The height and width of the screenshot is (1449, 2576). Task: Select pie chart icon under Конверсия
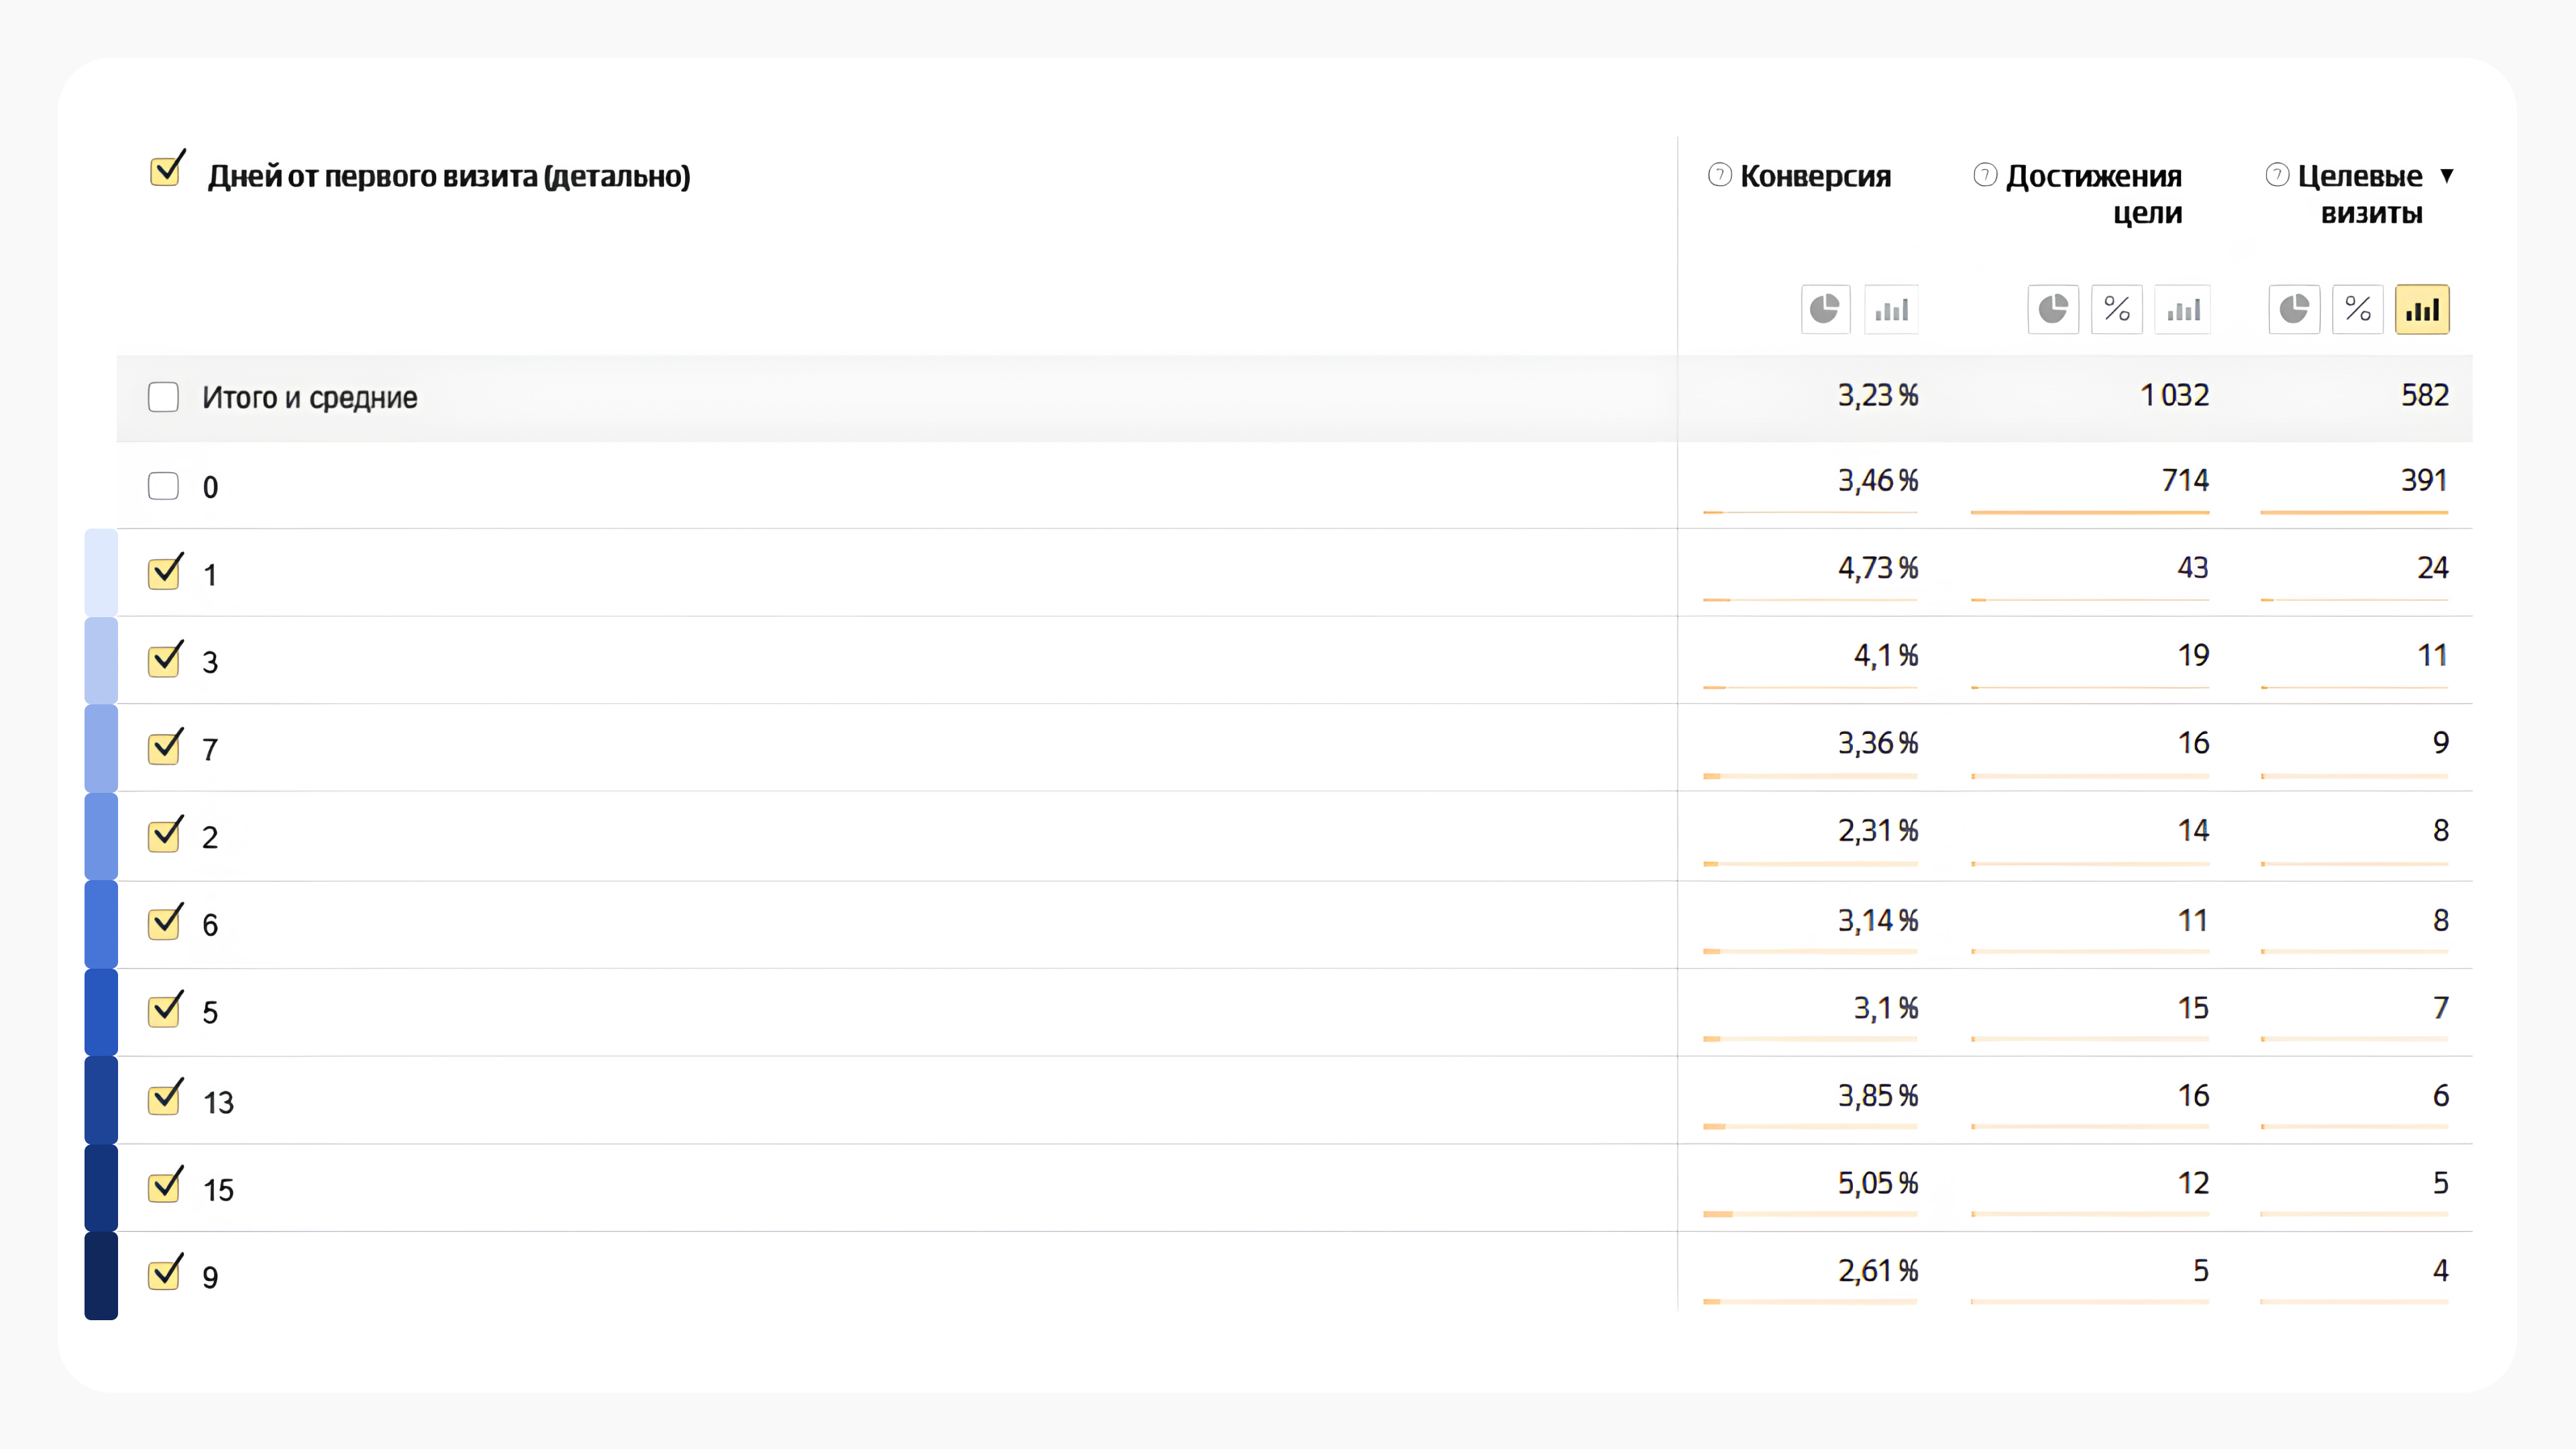(1825, 309)
